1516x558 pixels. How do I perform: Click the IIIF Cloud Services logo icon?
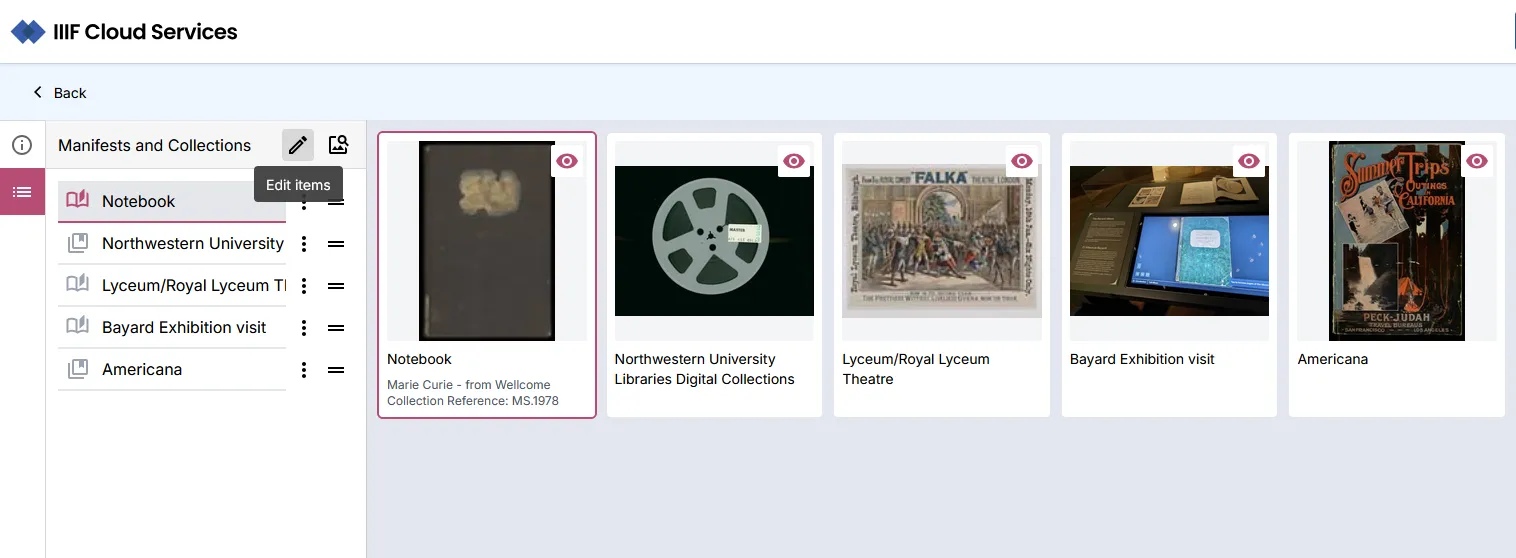[28, 32]
